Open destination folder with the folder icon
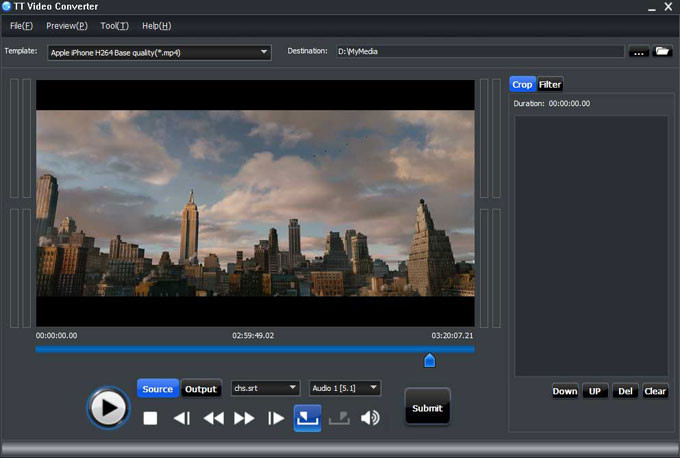The height and width of the screenshot is (458, 680). [x=662, y=51]
